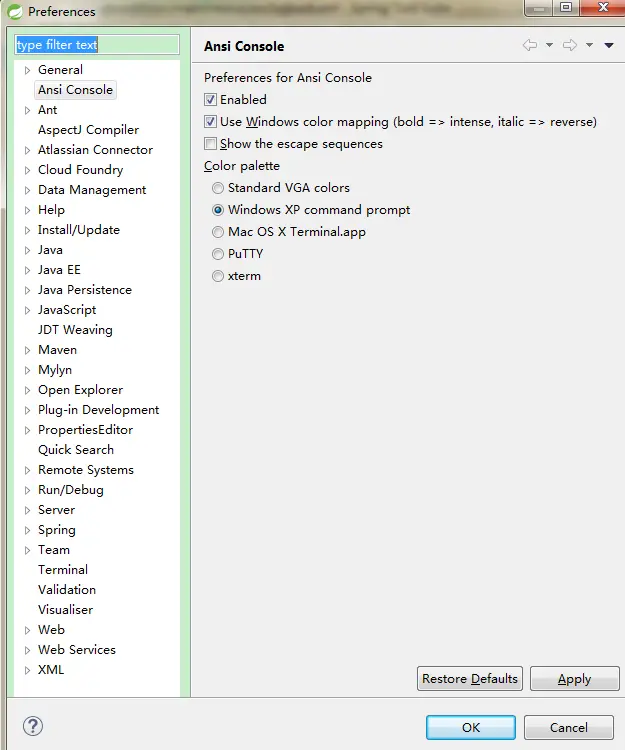Click the back navigation arrow icon

tap(529, 45)
